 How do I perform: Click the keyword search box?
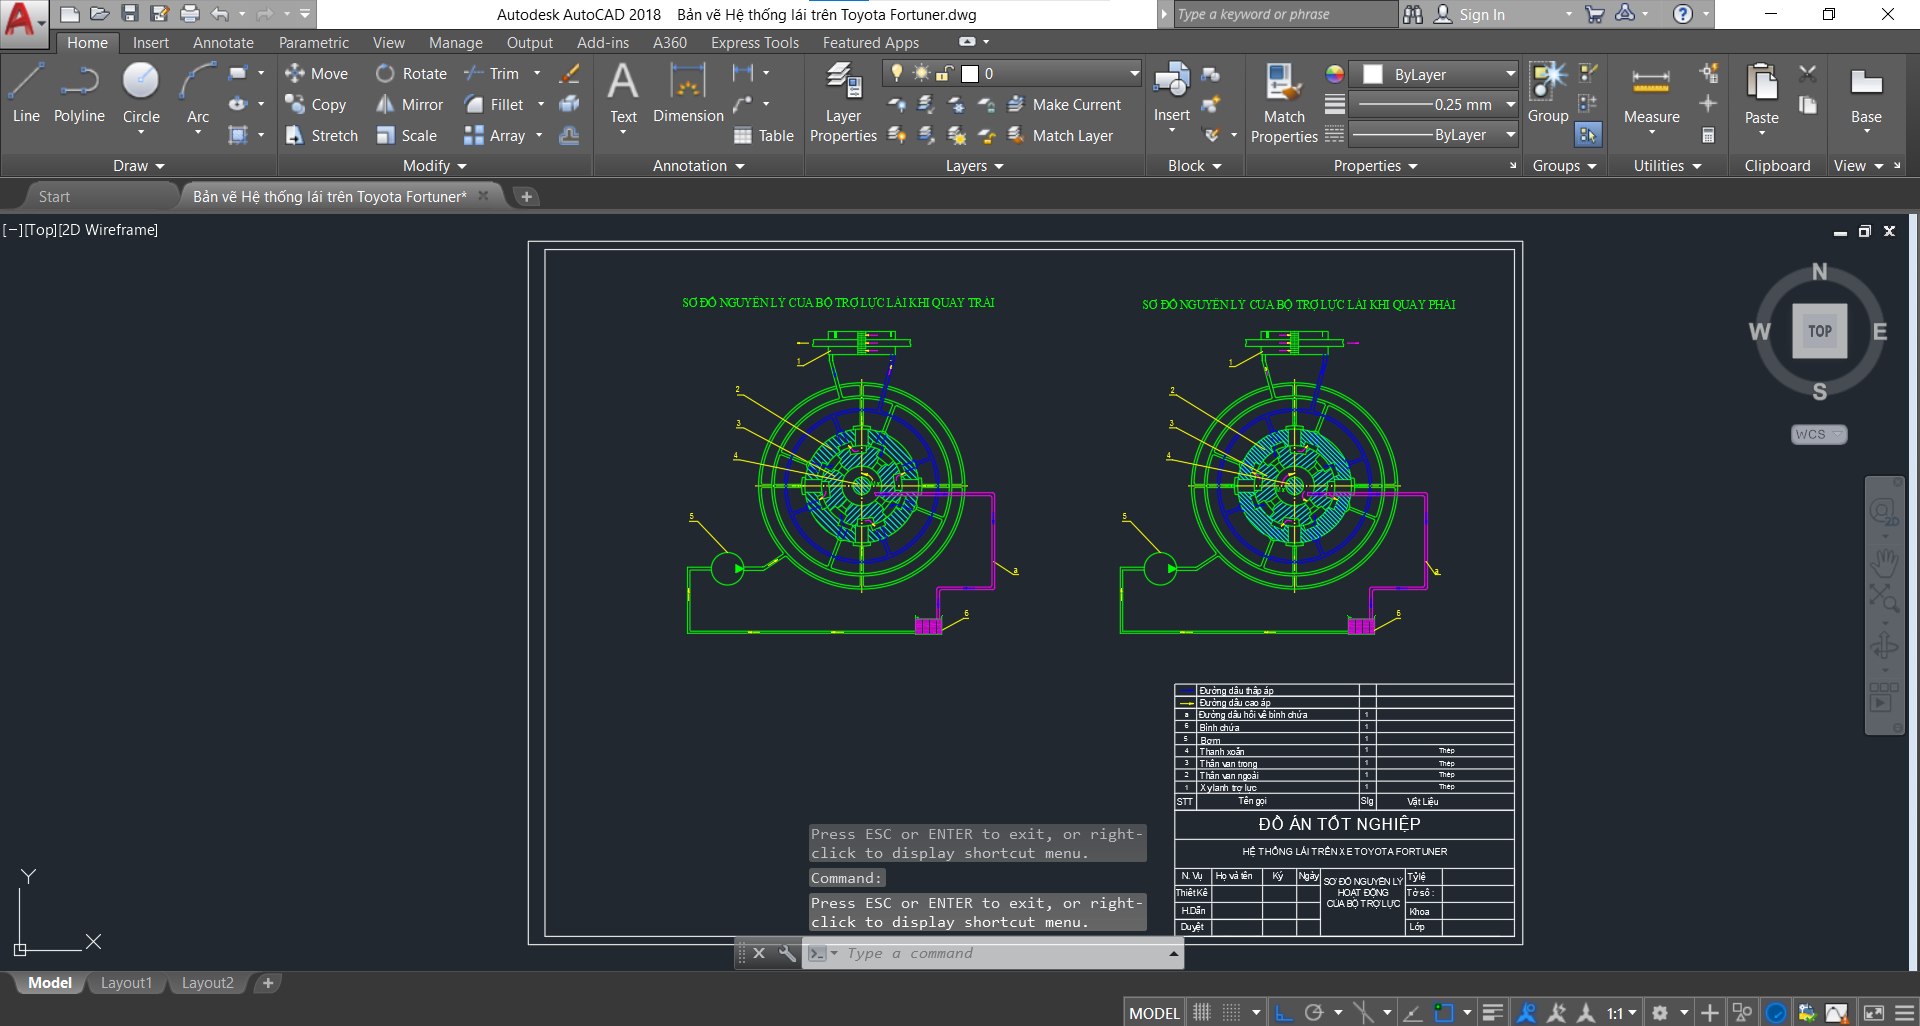tap(1285, 14)
